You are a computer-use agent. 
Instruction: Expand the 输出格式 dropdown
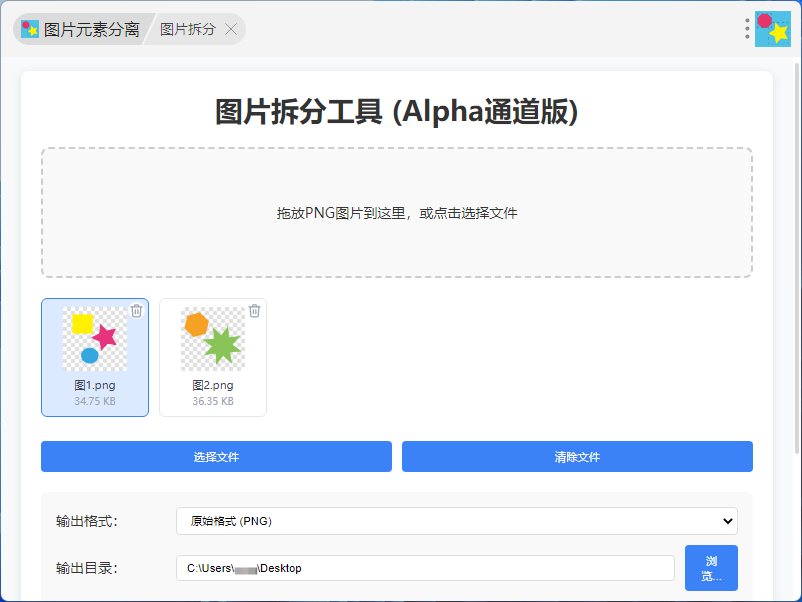tap(456, 521)
